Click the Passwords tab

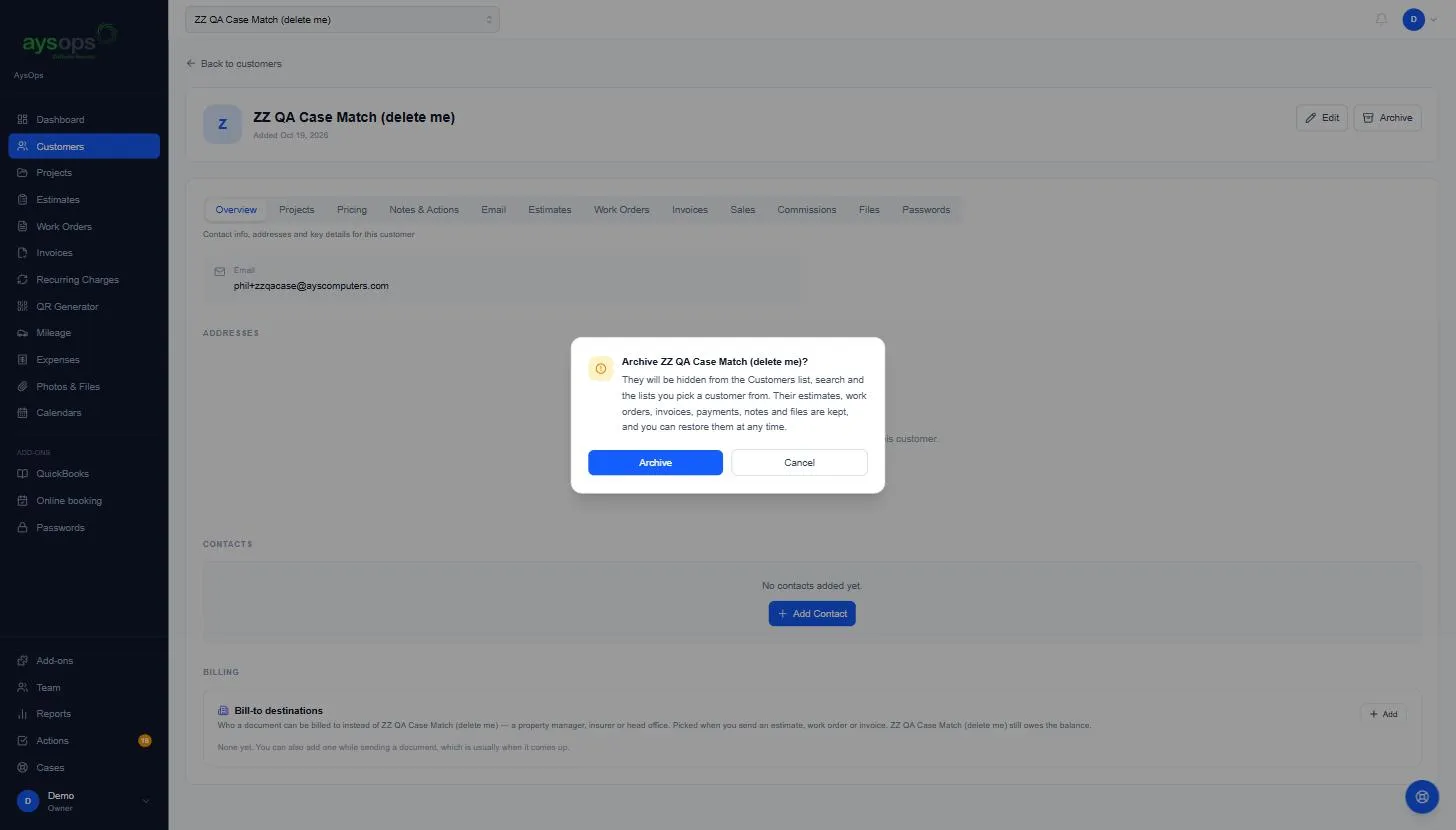click(926, 210)
